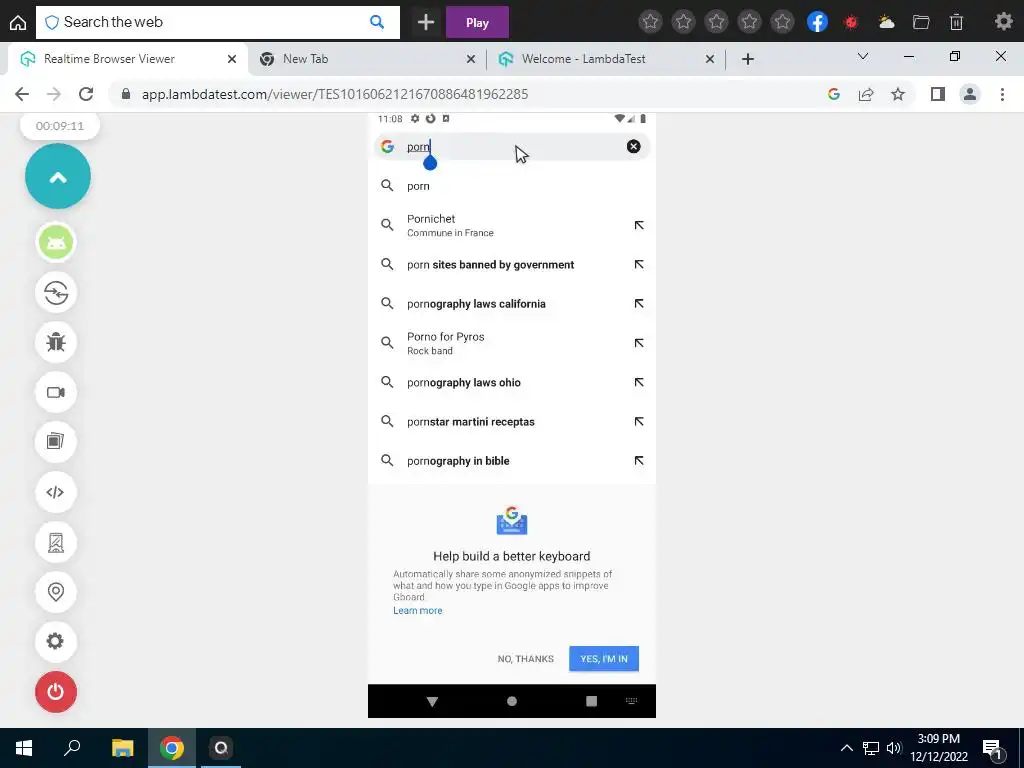Open the Chrome three-dot menu

click(x=1002, y=94)
